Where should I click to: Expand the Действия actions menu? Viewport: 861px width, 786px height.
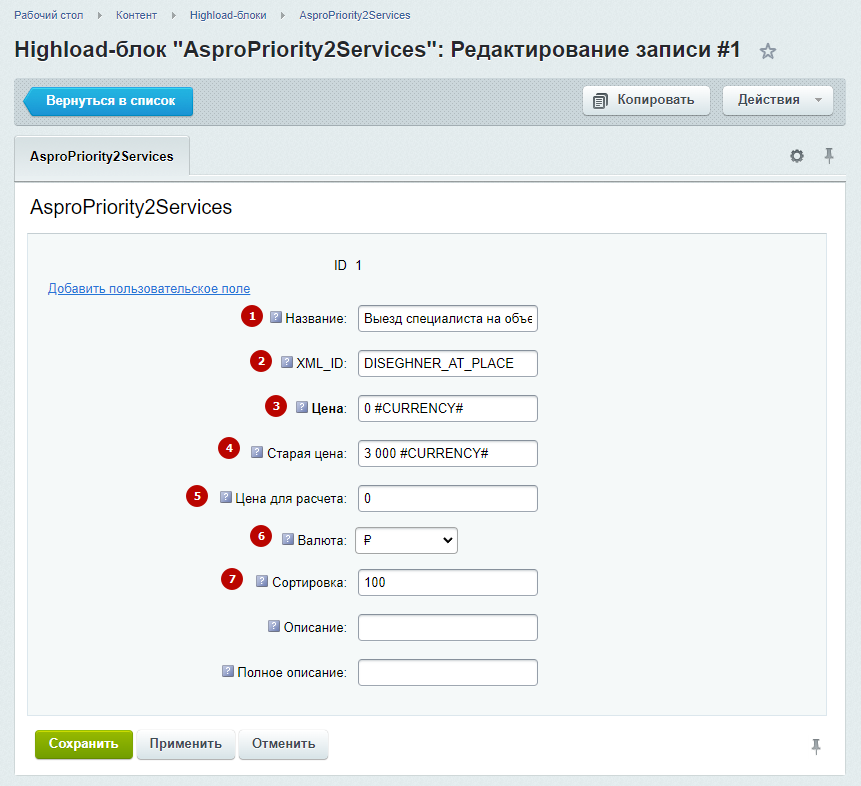pyautogui.click(x=778, y=101)
